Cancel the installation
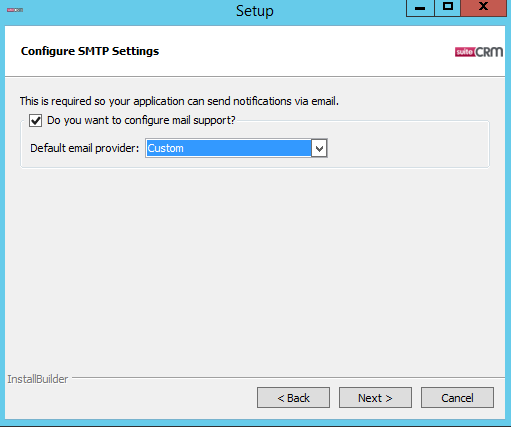Screen dimensions: 511x427 [x=457, y=398]
